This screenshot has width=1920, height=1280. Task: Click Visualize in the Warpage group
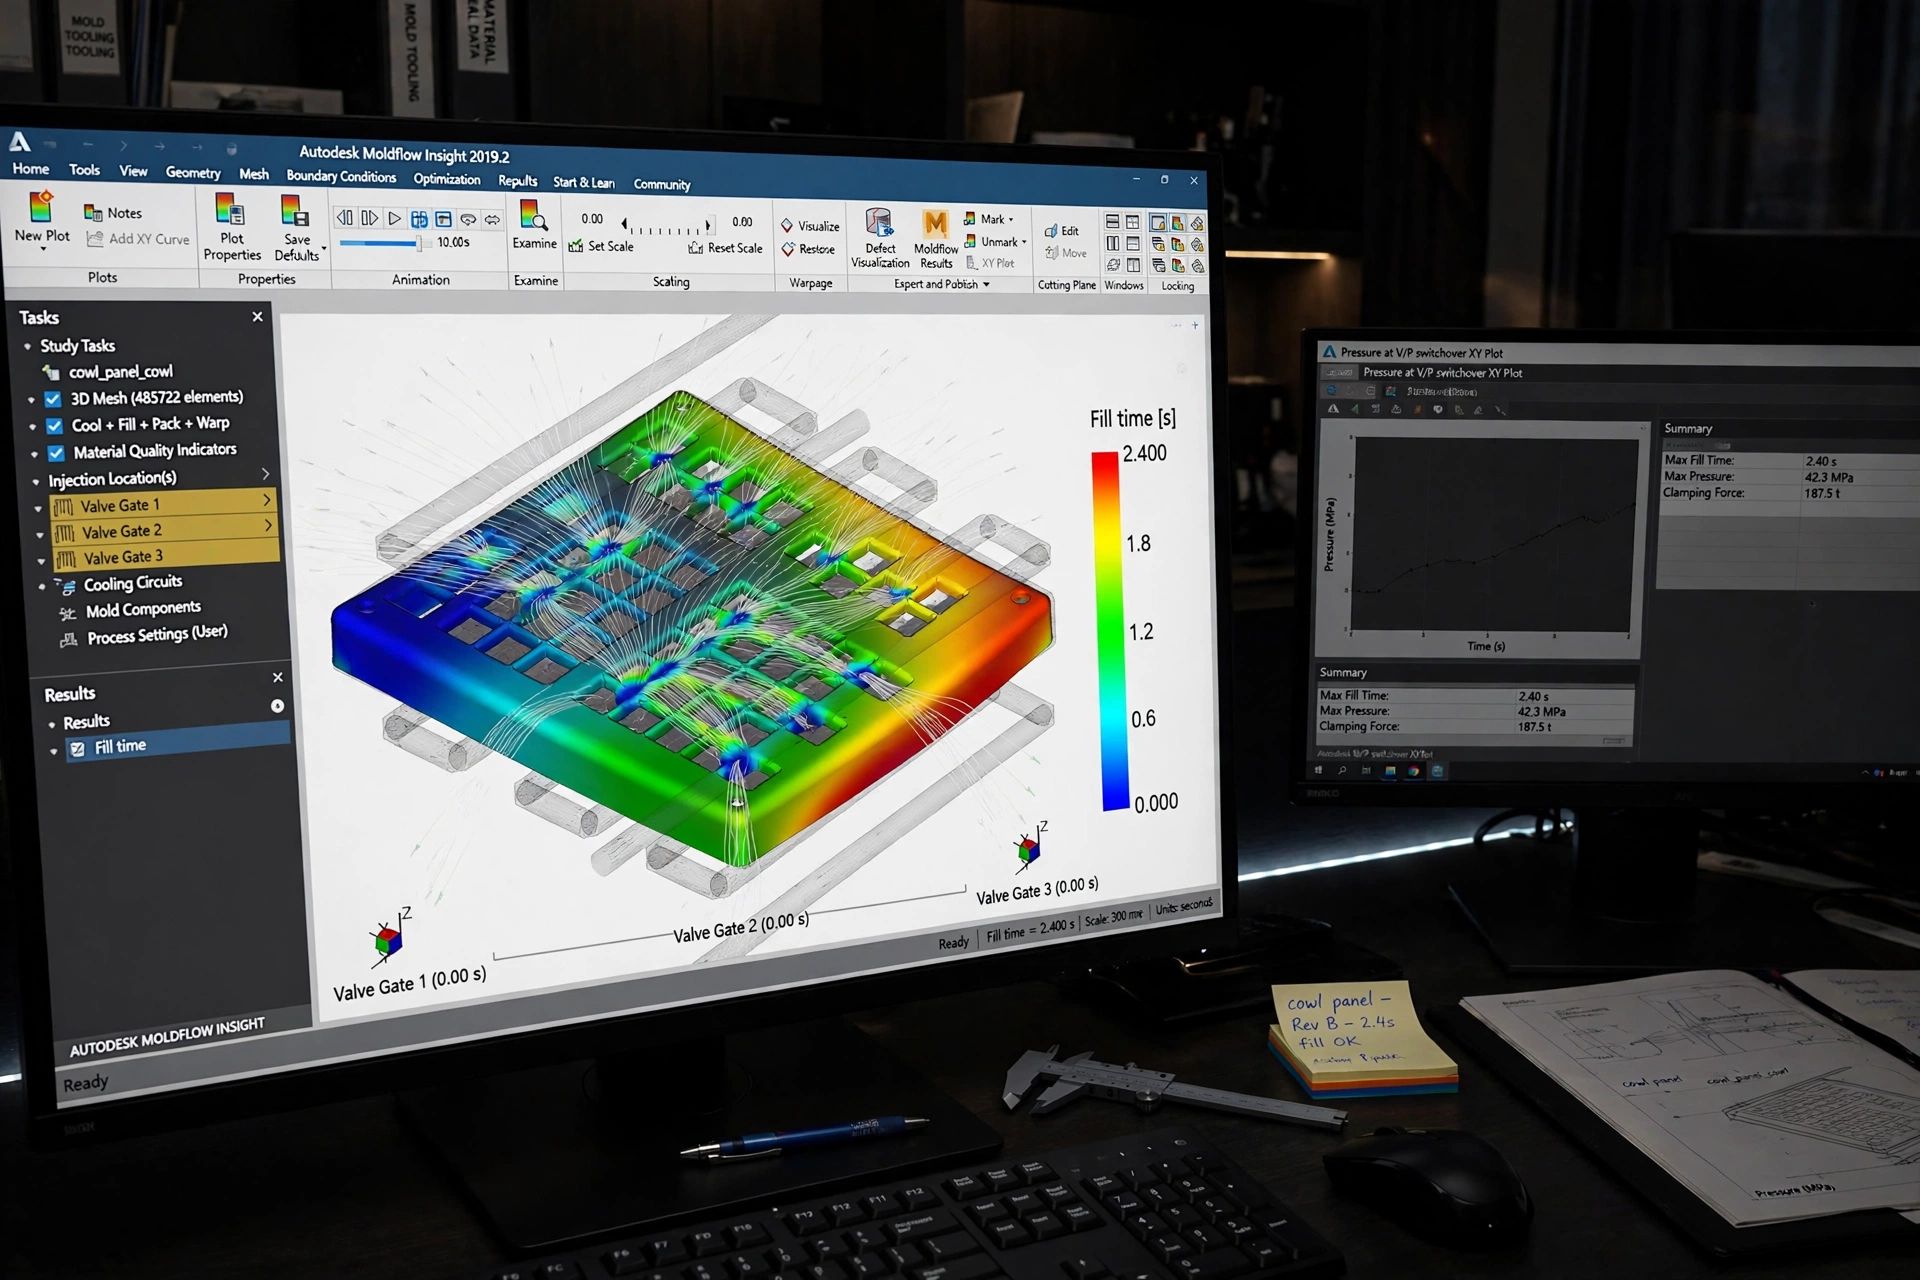click(x=810, y=226)
